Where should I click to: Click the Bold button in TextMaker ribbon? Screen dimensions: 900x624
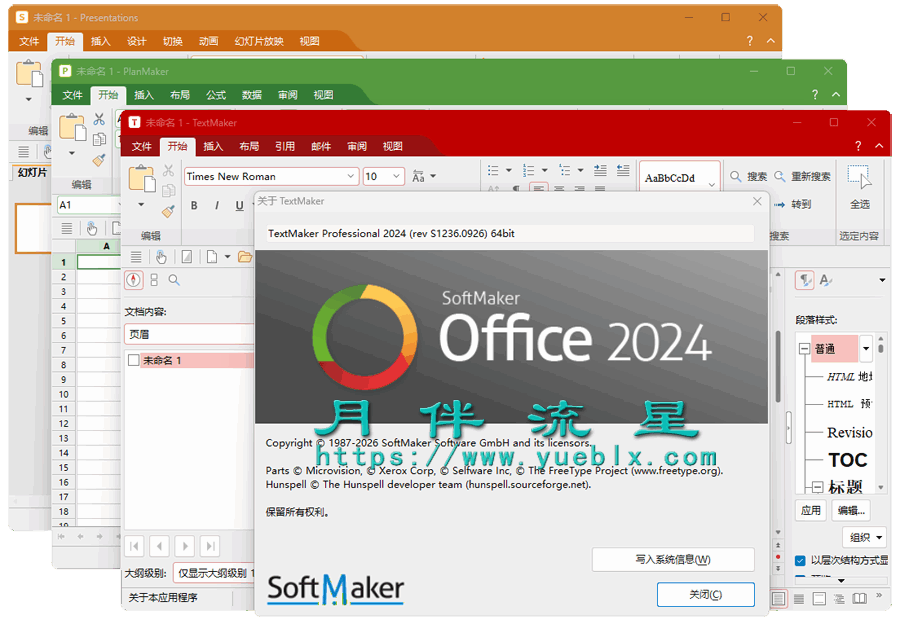194,206
